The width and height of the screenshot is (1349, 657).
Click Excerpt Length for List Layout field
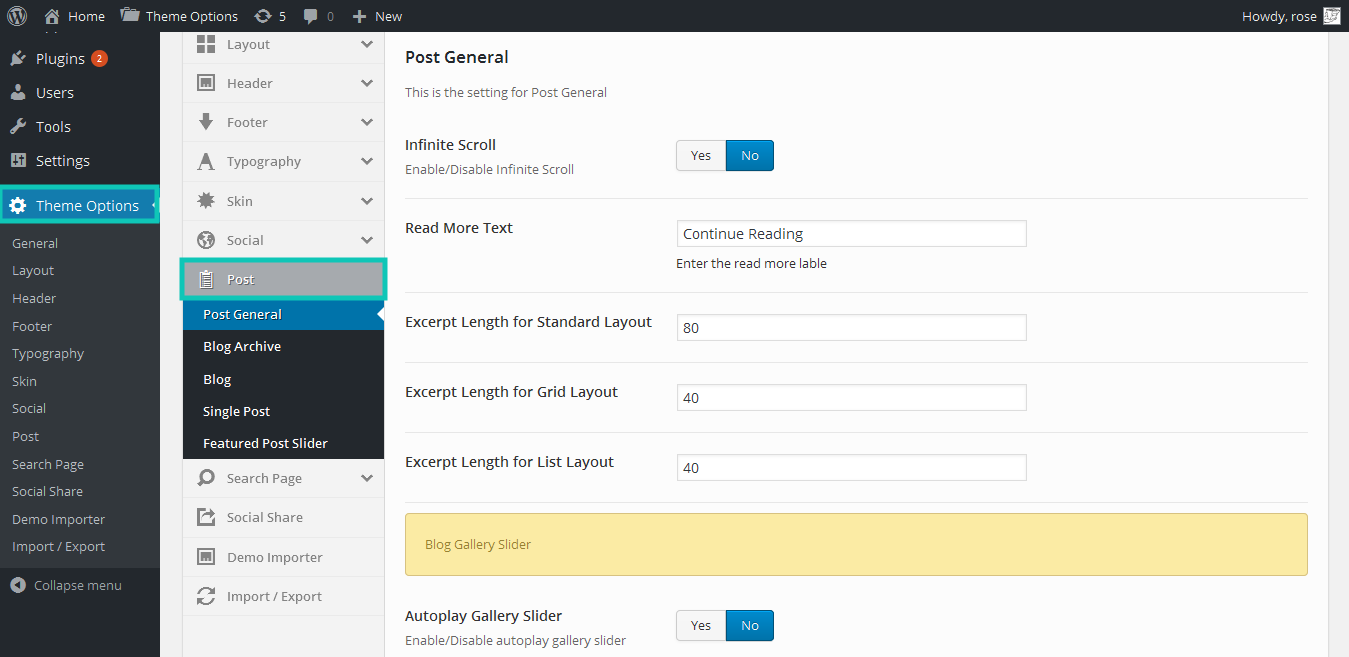[x=851, y=467]
